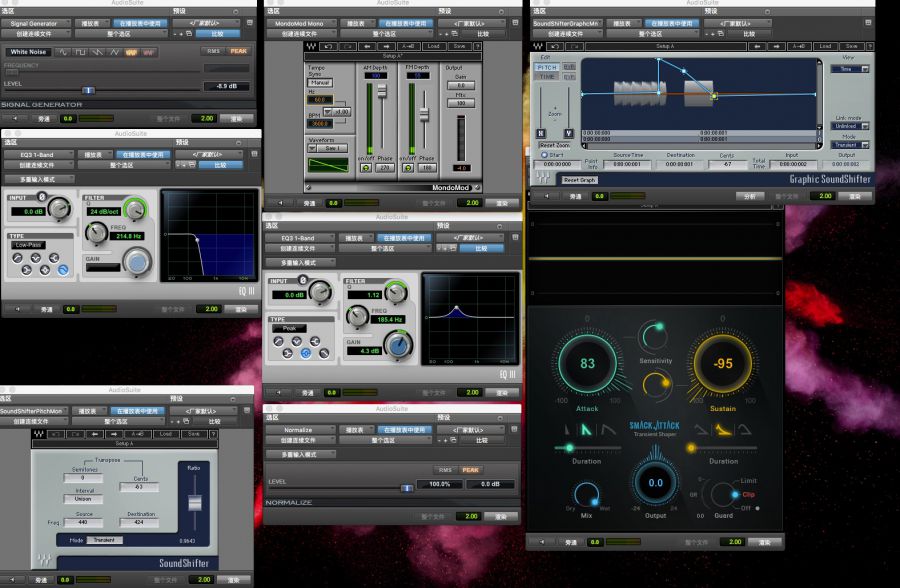Click Render button in Normalize window

pos(501,516)
